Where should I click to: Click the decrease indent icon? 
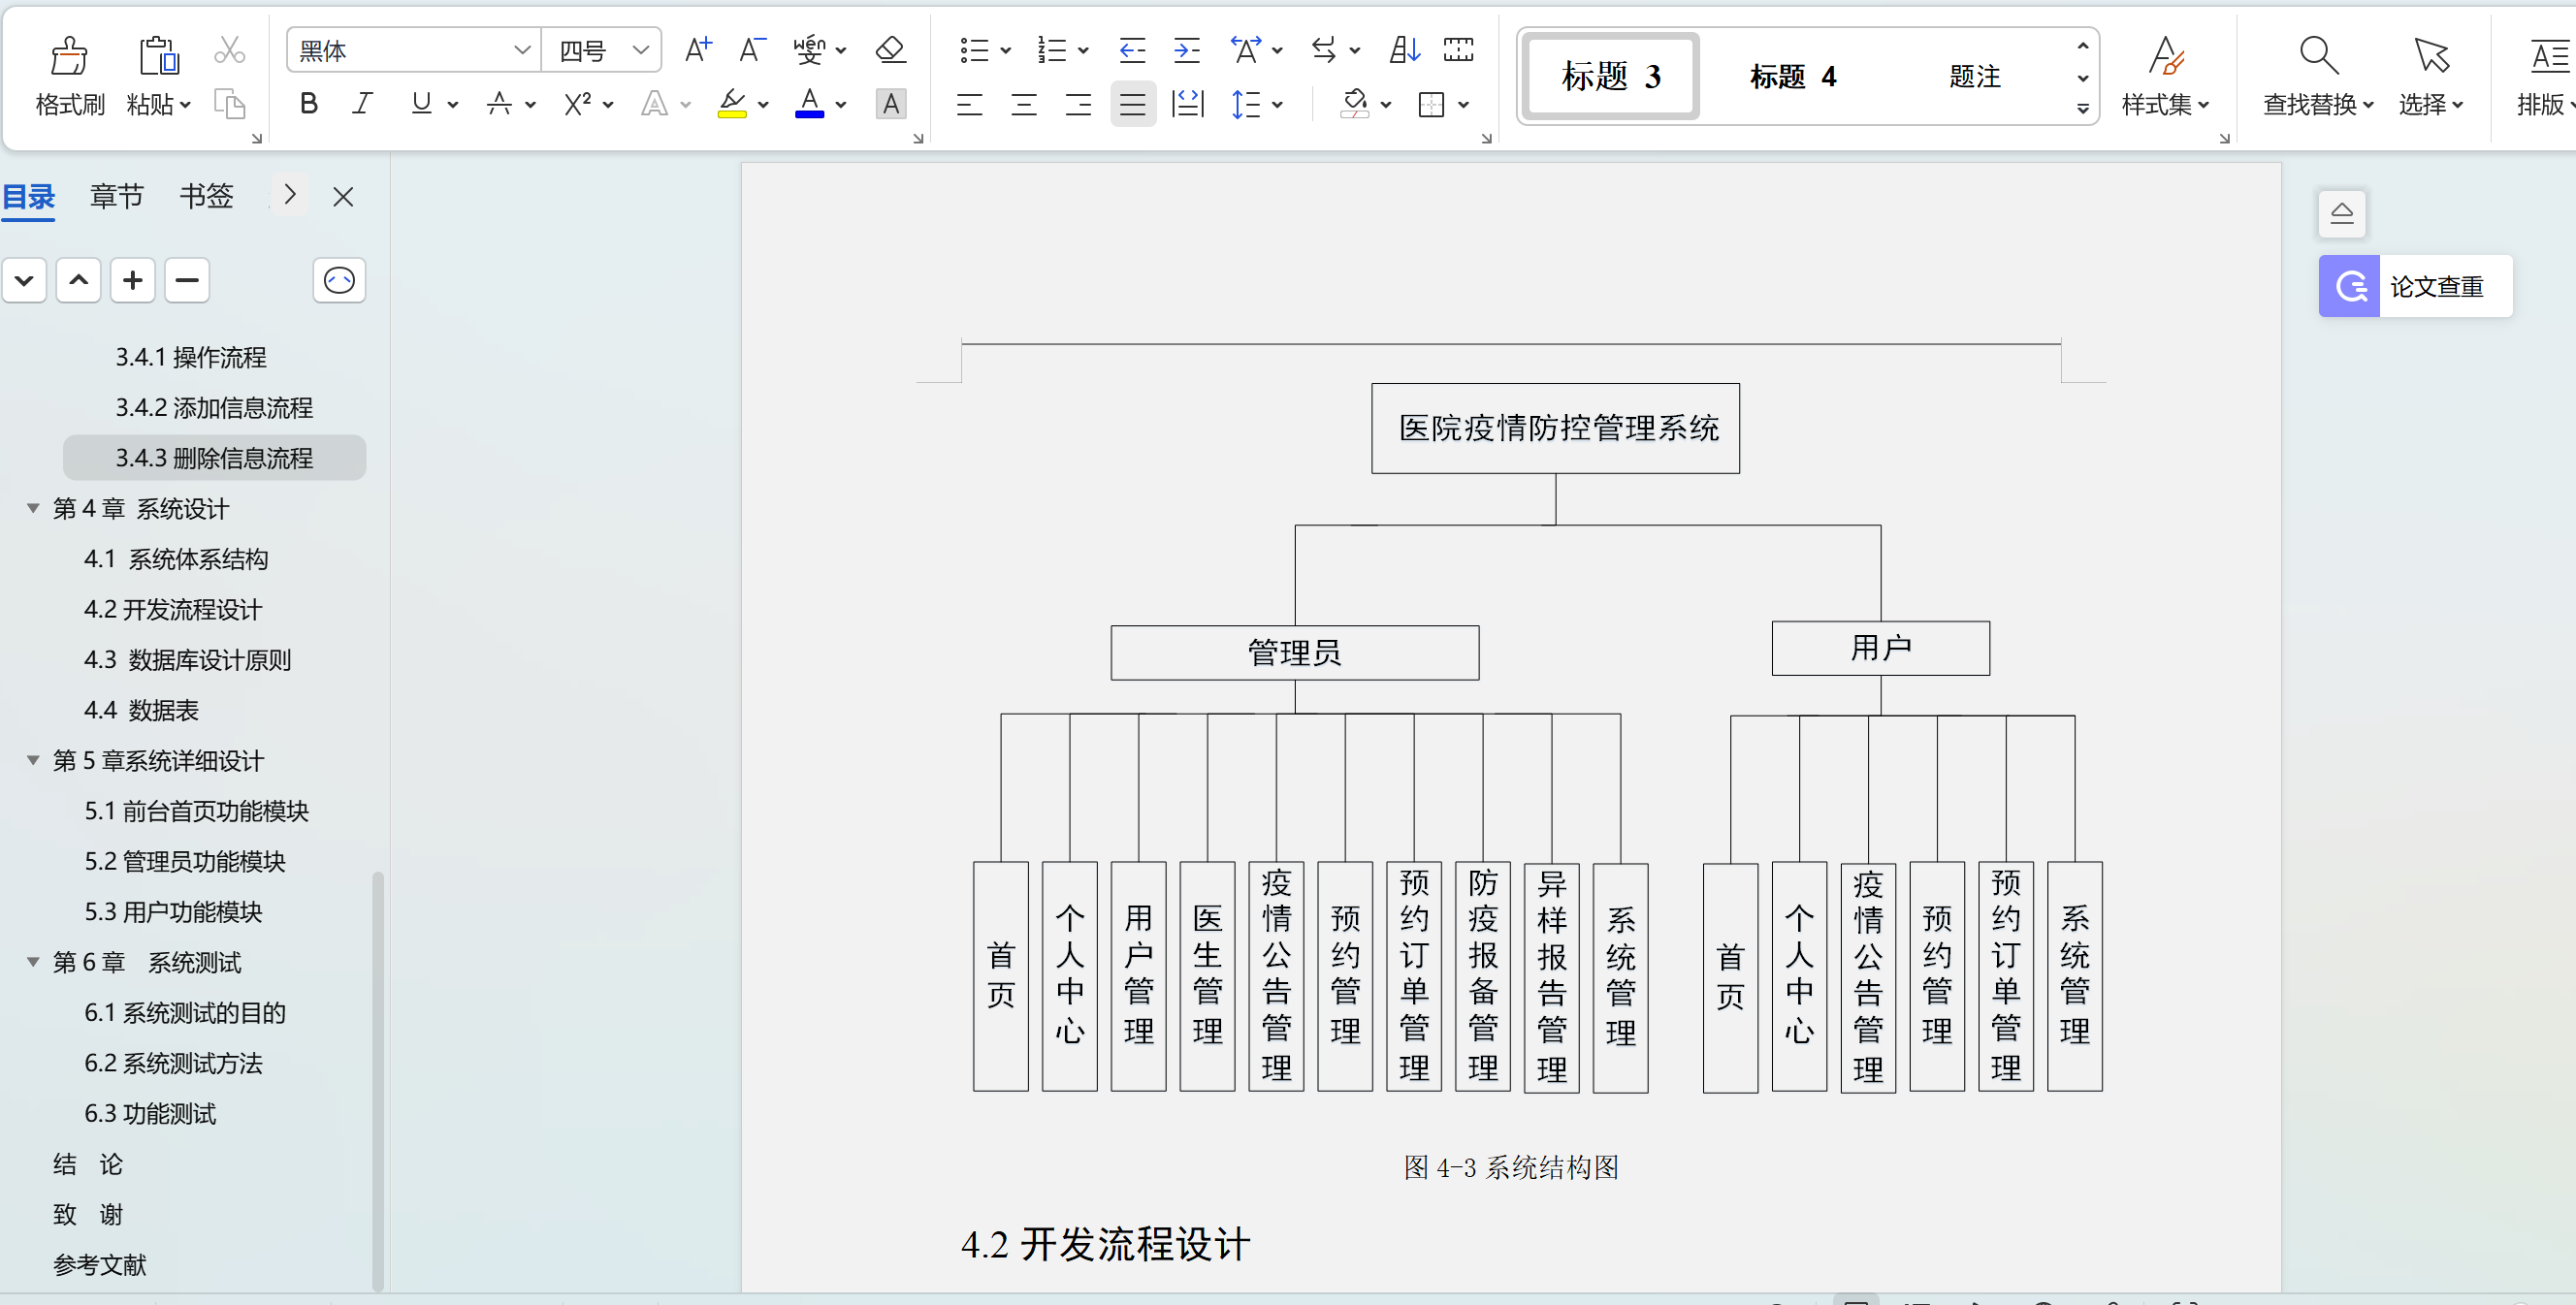tap(1132, 49)
